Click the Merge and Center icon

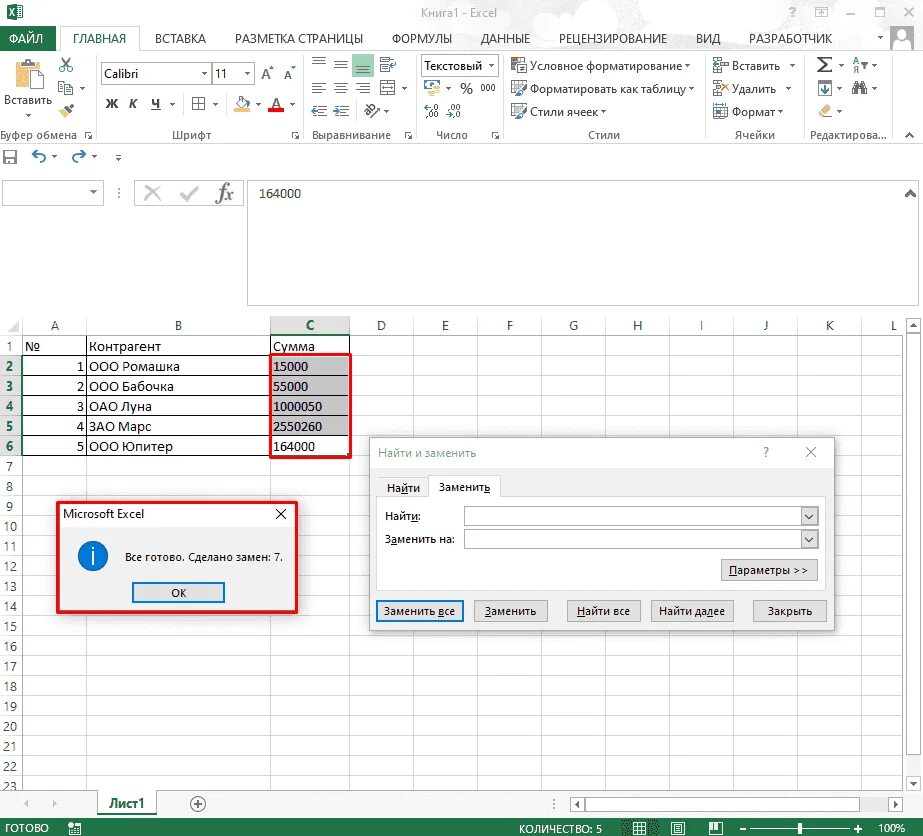pos(387,88)
